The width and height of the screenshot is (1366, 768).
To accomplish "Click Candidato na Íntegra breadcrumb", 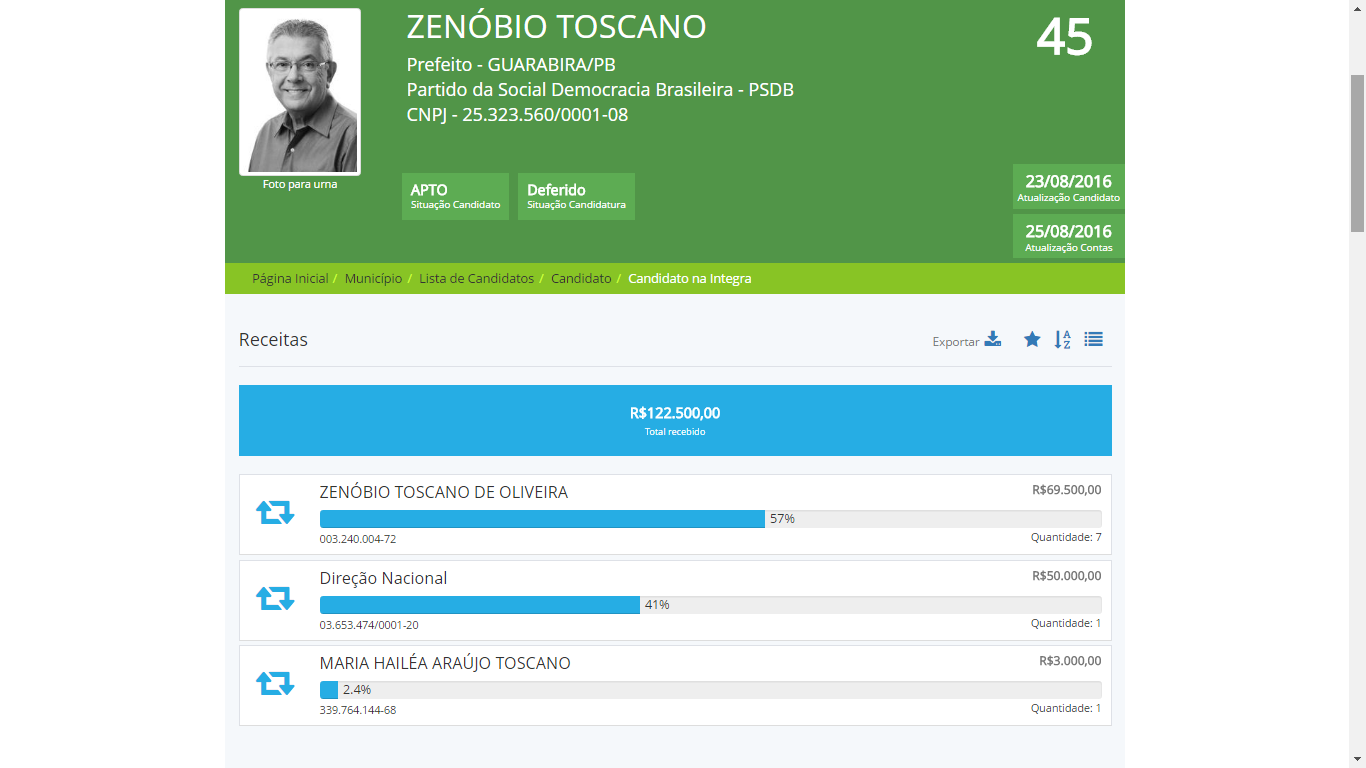I will tap(689, 278).
